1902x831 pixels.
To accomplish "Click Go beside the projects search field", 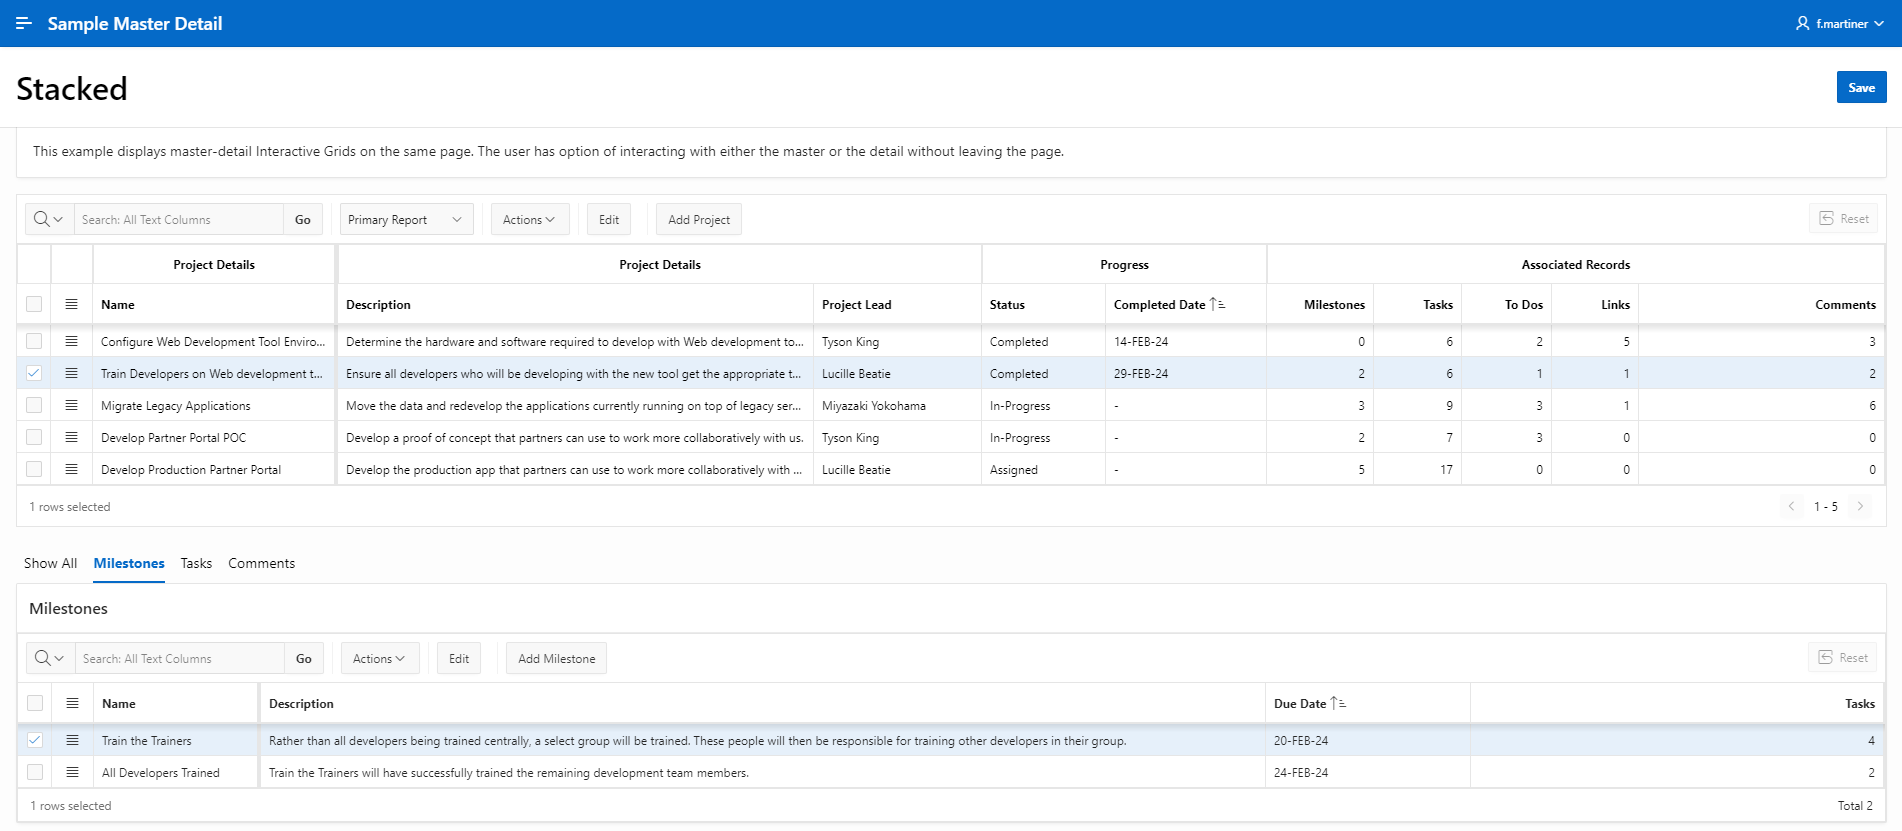I will coord(303,219).
